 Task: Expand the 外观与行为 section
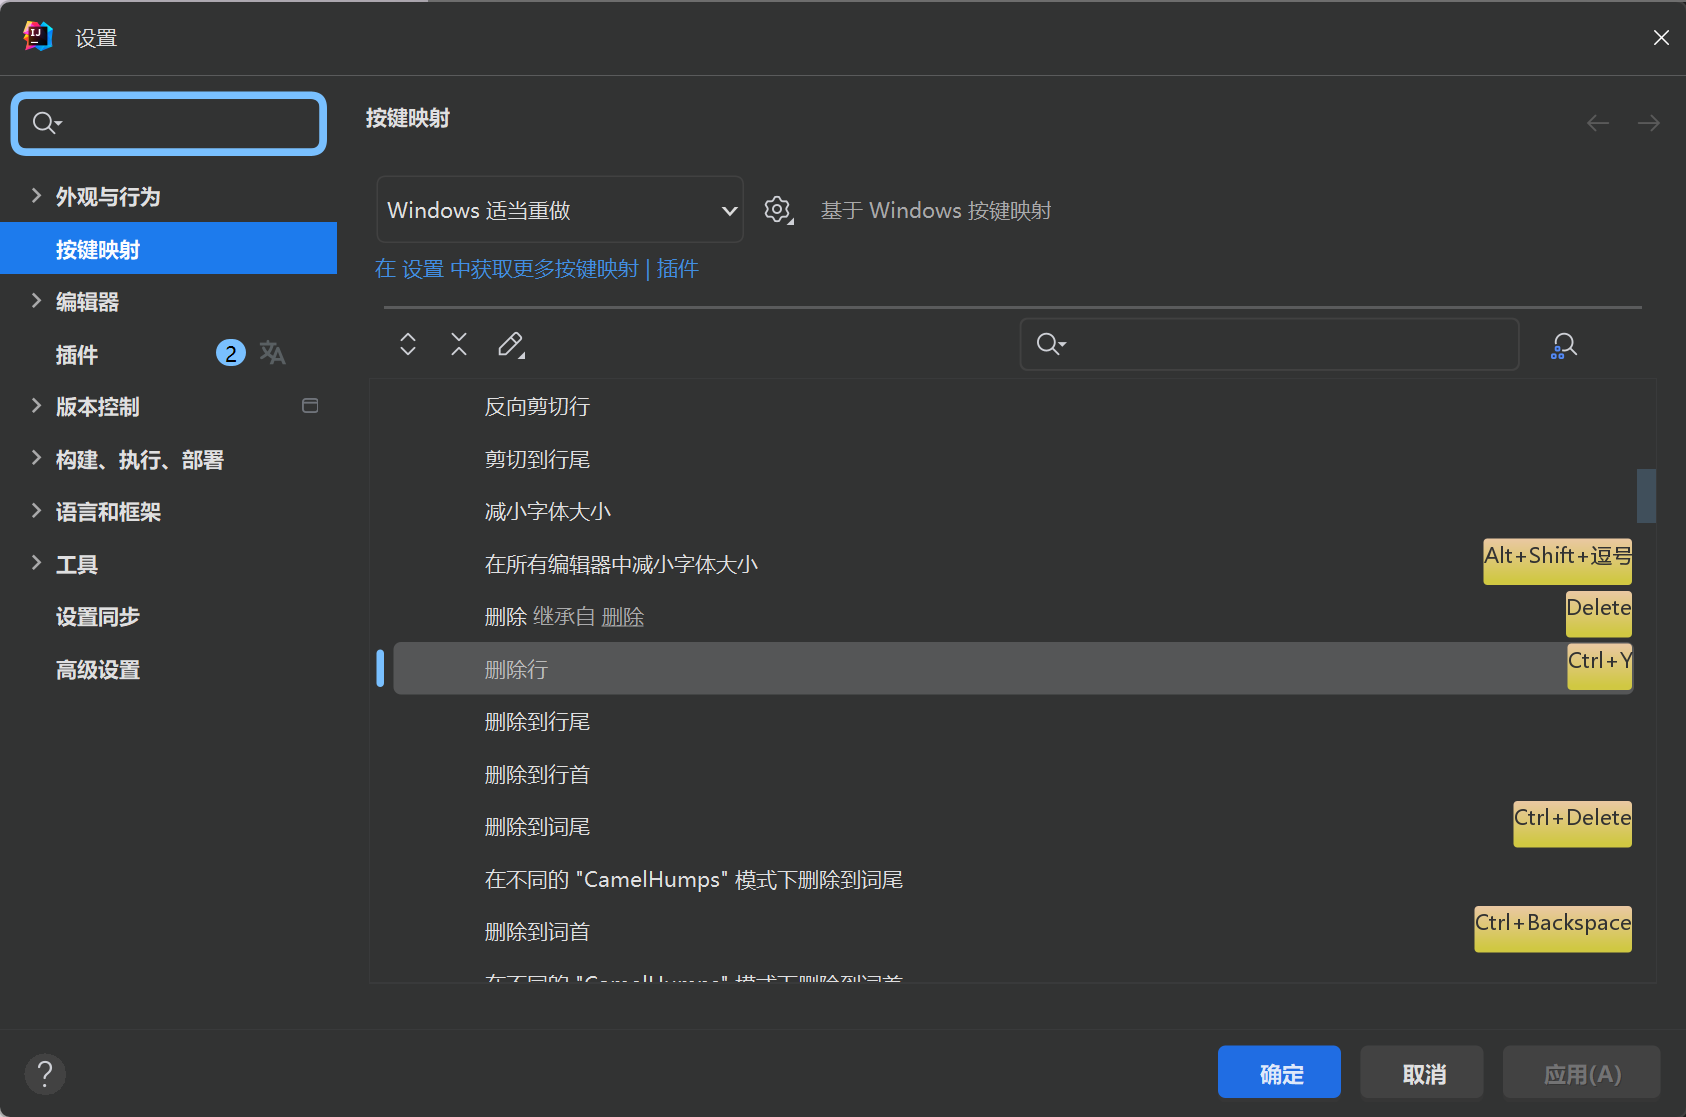click(36, 196)
